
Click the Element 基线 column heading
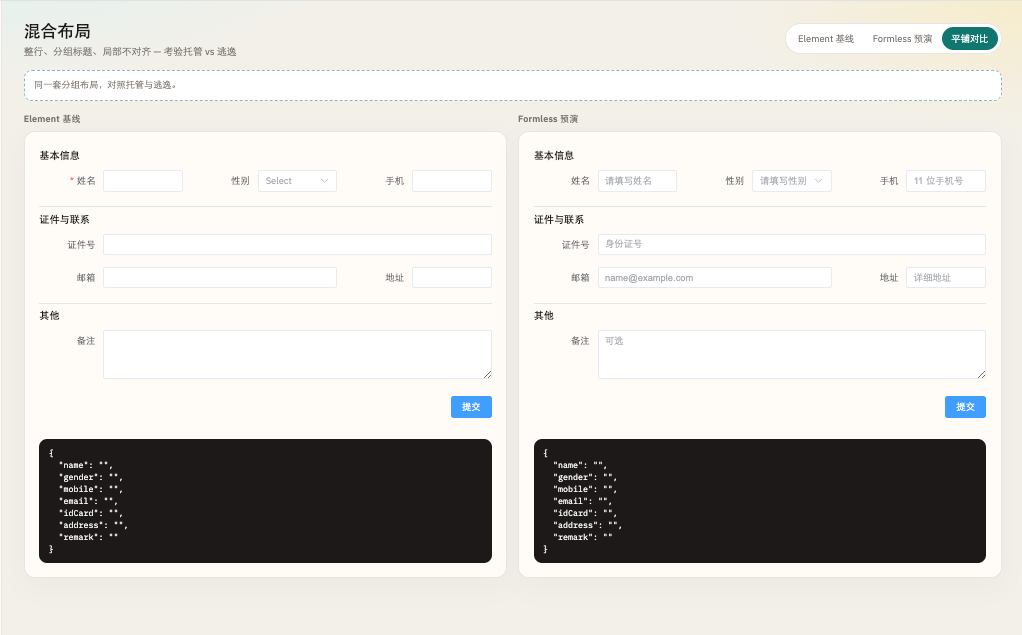[52, 119]
